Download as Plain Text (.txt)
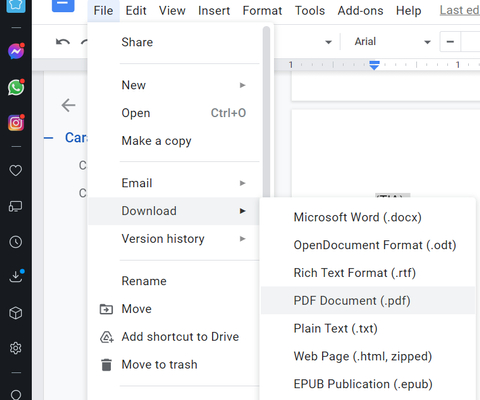 368,329
